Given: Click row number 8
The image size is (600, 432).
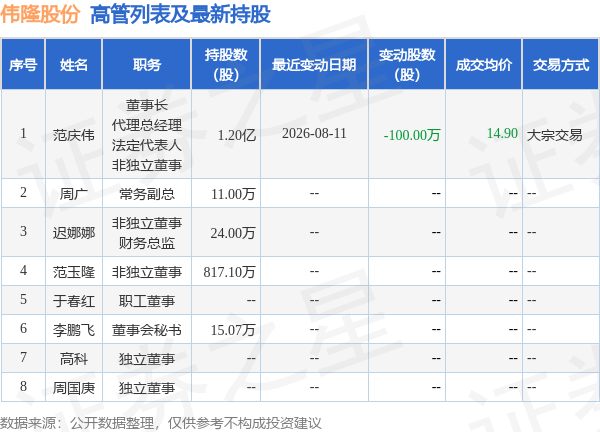Looking at the screenshot, I should click(23, 386).
